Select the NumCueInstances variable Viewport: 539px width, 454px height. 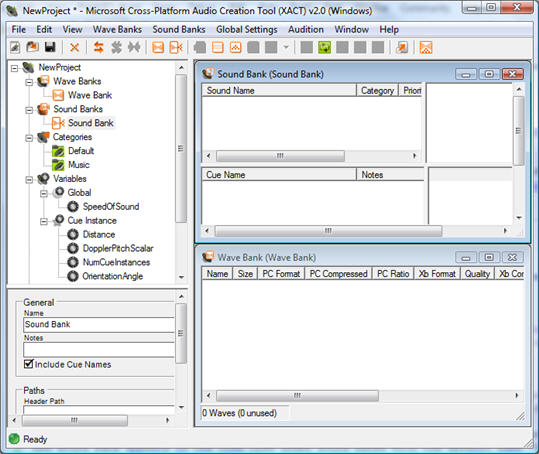pyautogui.click(x=116, y=262)
